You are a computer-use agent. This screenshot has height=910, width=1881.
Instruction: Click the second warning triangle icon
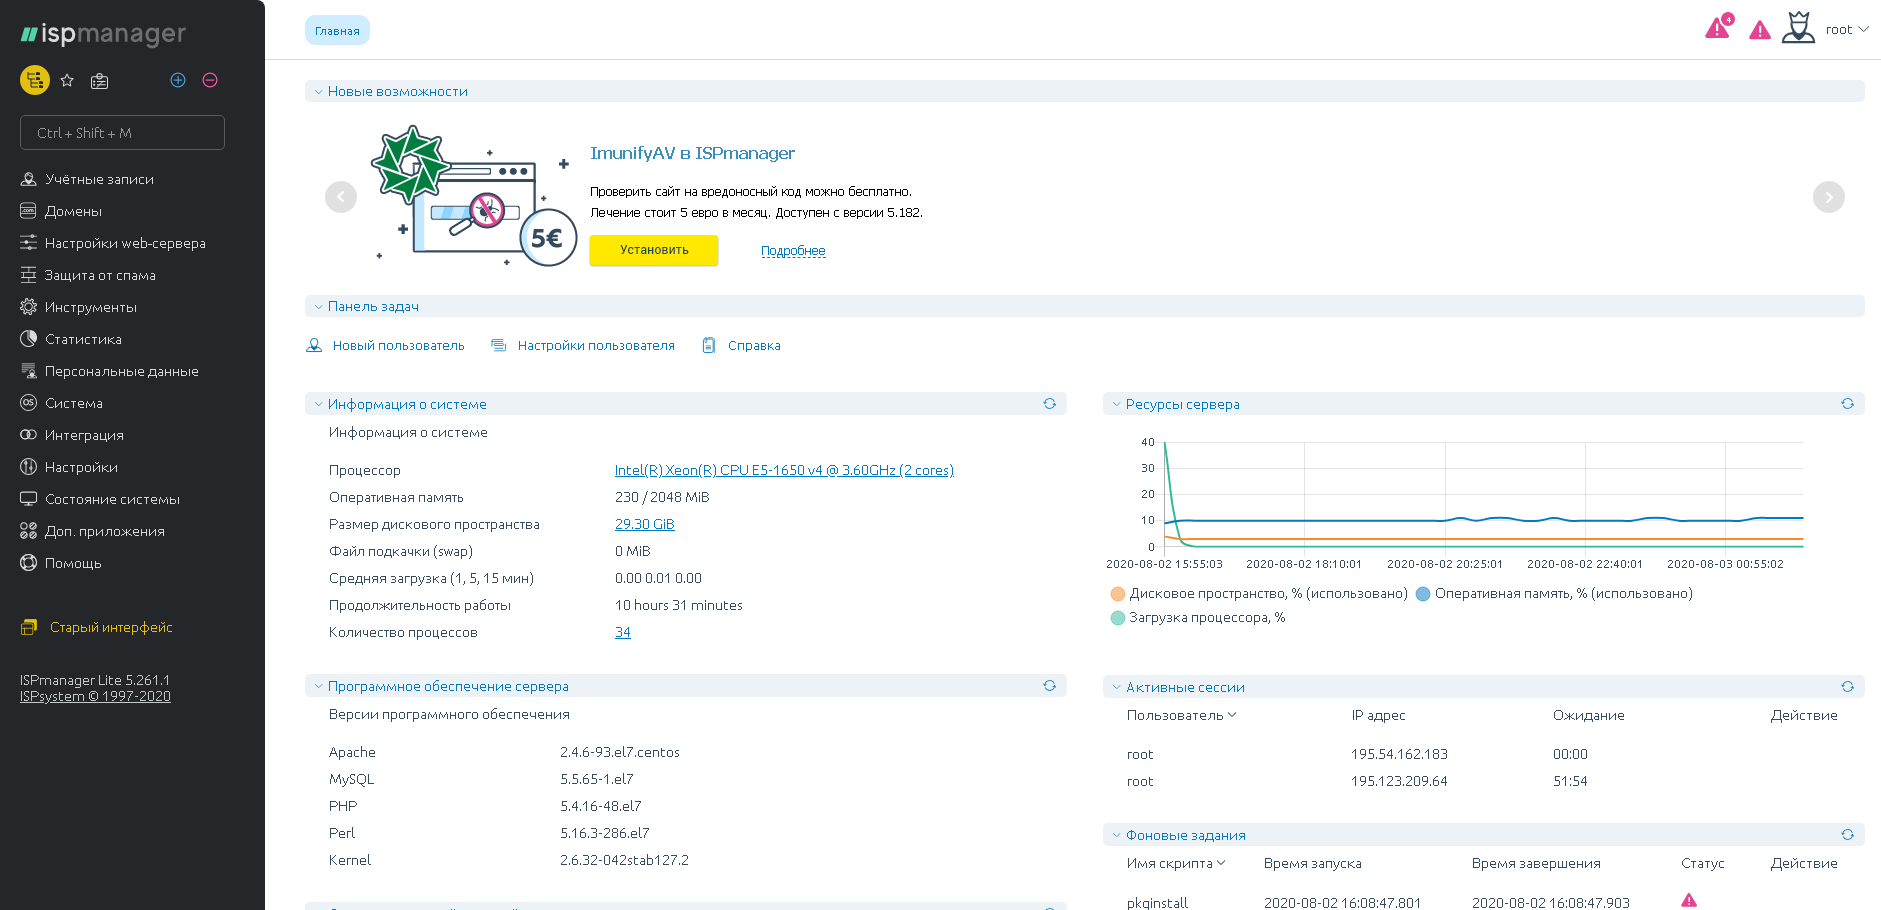coord(1760,31)
